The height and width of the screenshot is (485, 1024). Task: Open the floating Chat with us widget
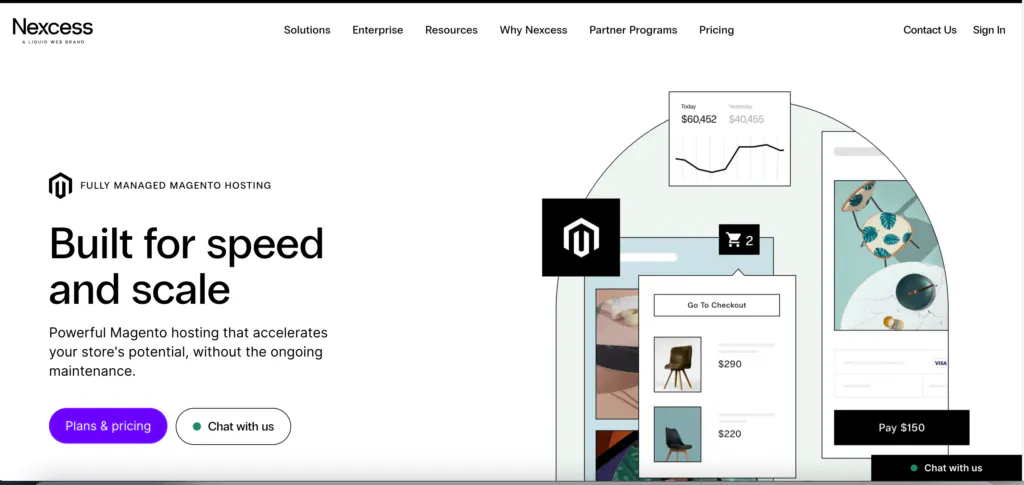pyautogui.click(x=946, y=468)
